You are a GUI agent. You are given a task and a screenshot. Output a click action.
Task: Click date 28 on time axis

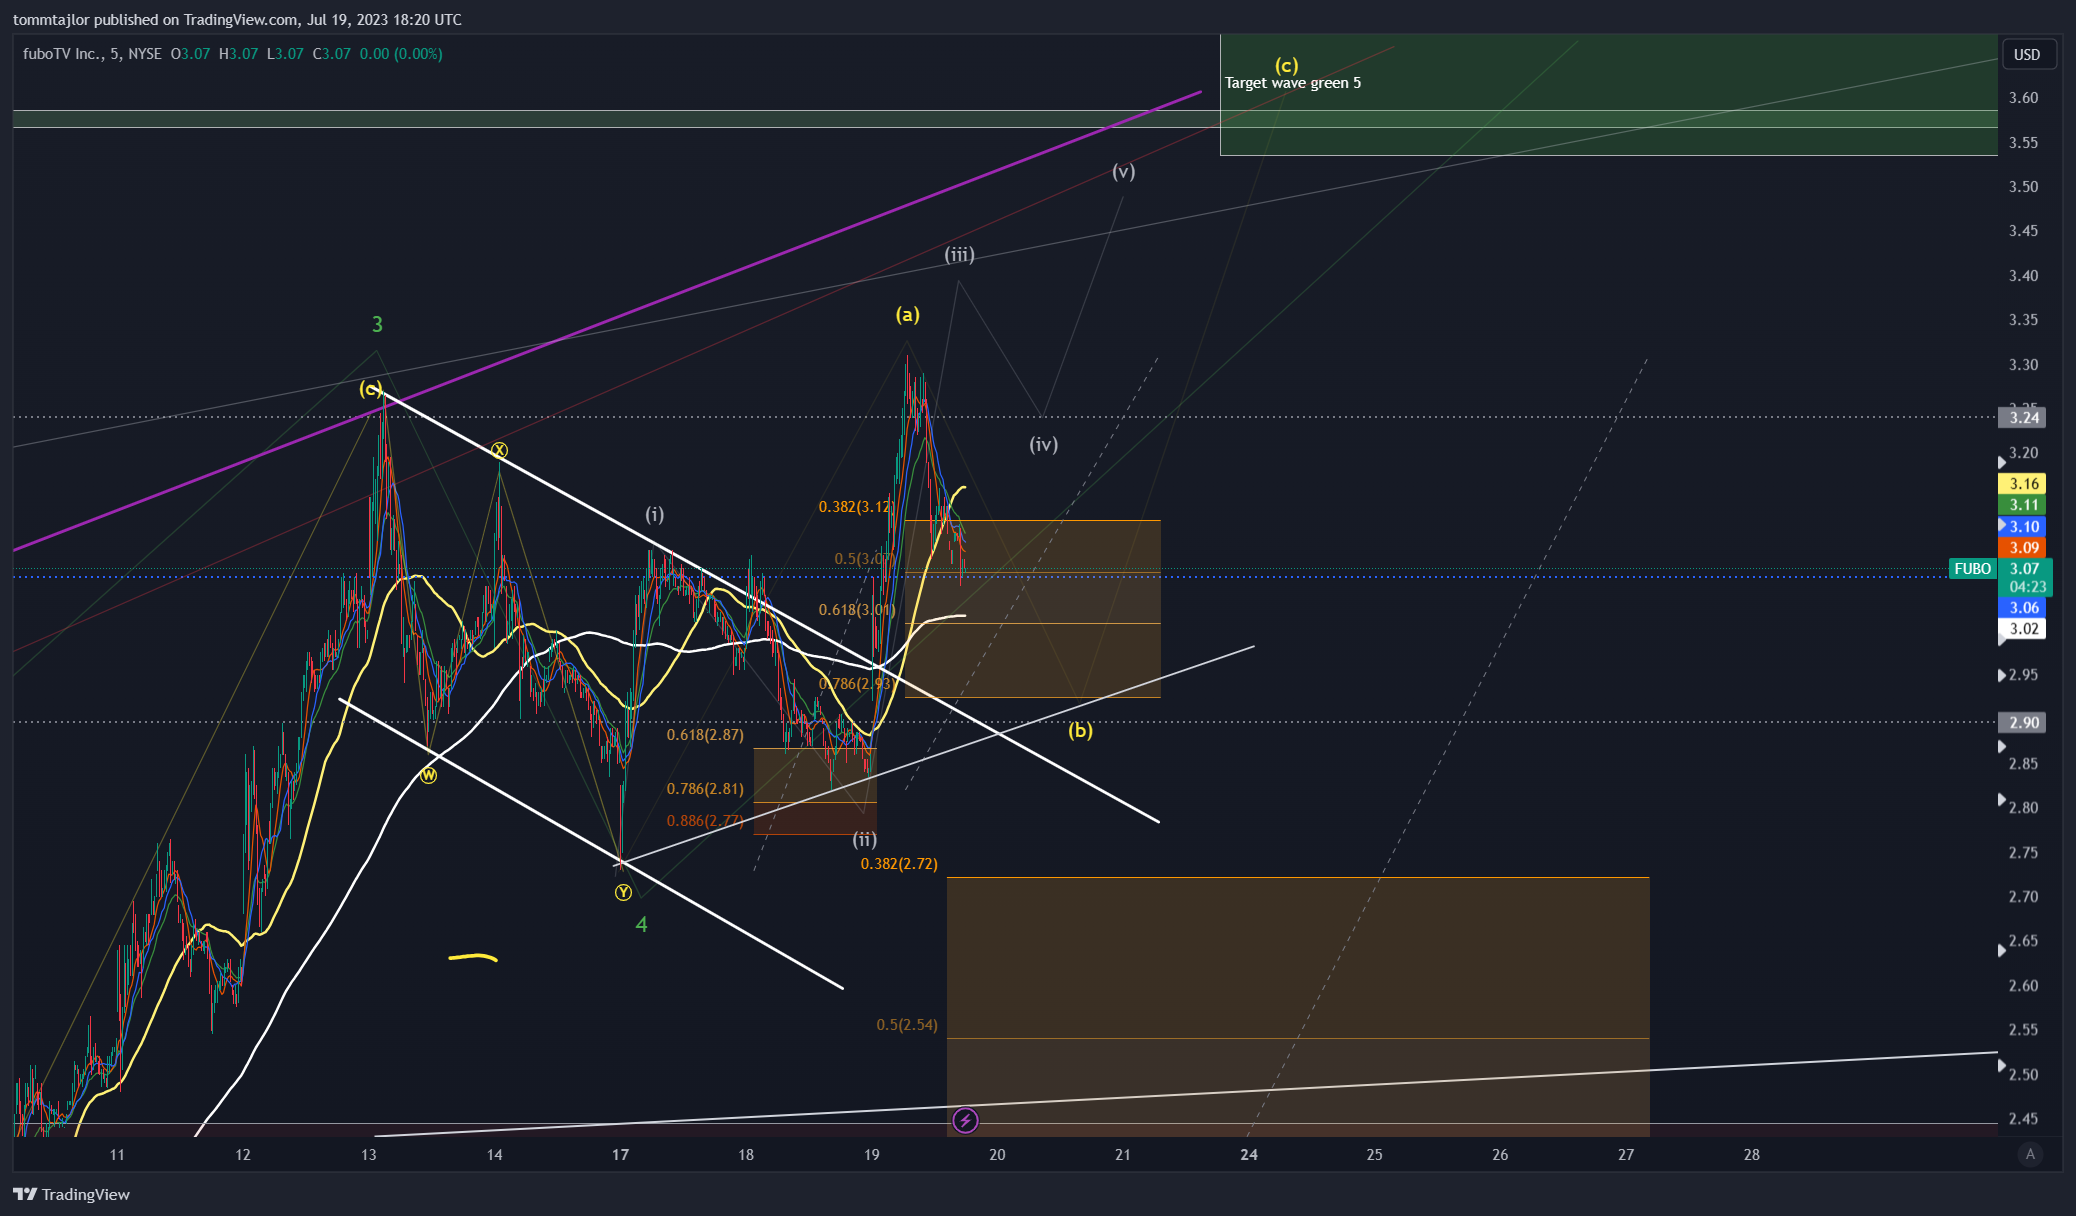click(x=1752, y=1154)
